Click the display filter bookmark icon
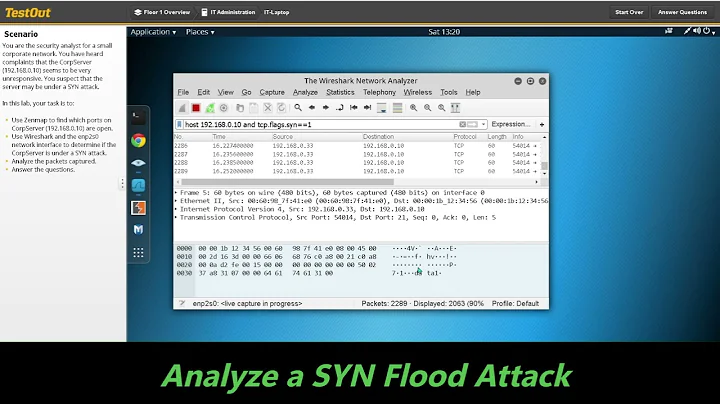720x404 pixels. pyautogui.click(x=180, y=124)
